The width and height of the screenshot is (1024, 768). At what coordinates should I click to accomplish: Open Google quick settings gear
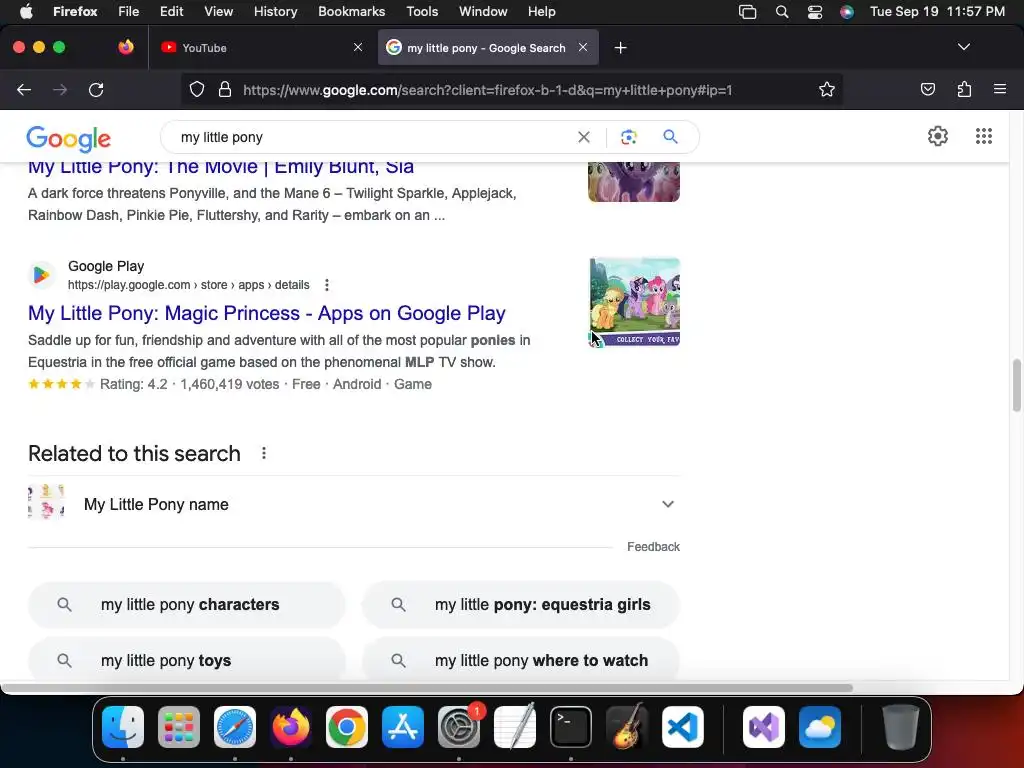(938, 136)
